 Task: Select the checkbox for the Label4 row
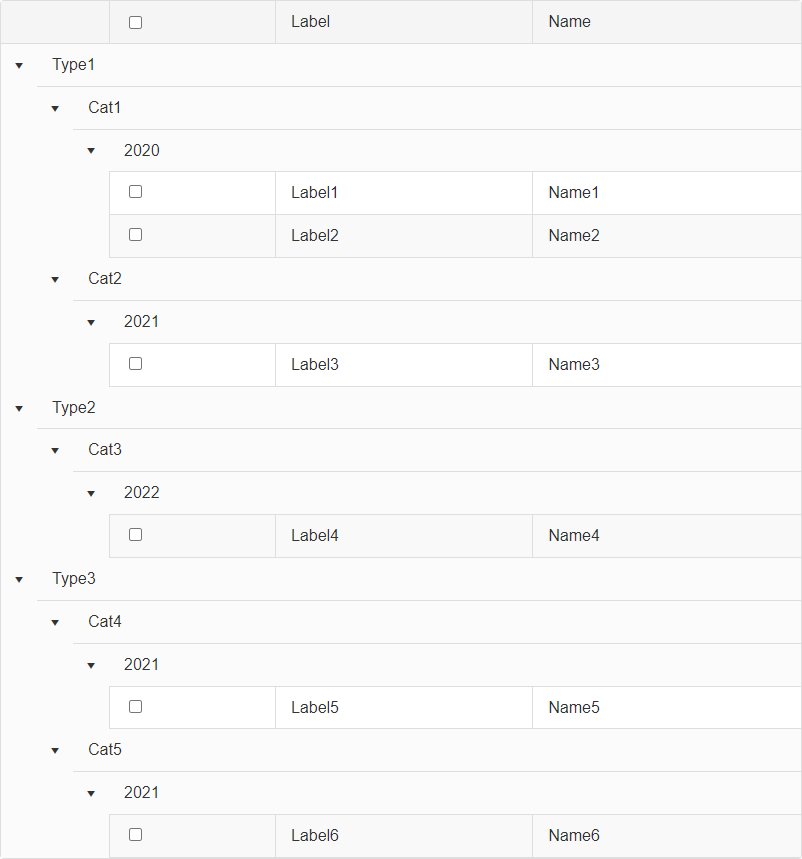[x=136, y=535]
